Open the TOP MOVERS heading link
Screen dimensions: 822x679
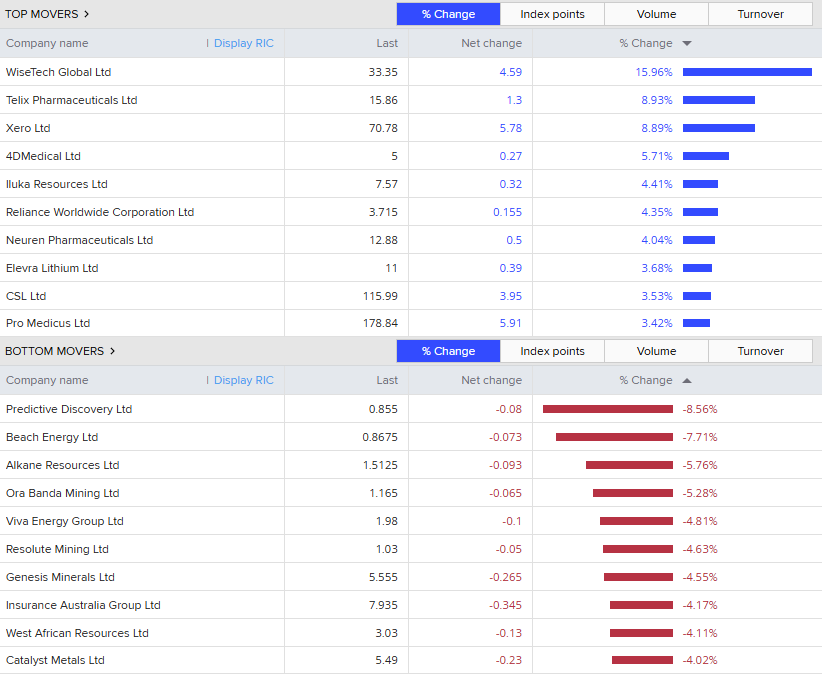tap(41, 14)
